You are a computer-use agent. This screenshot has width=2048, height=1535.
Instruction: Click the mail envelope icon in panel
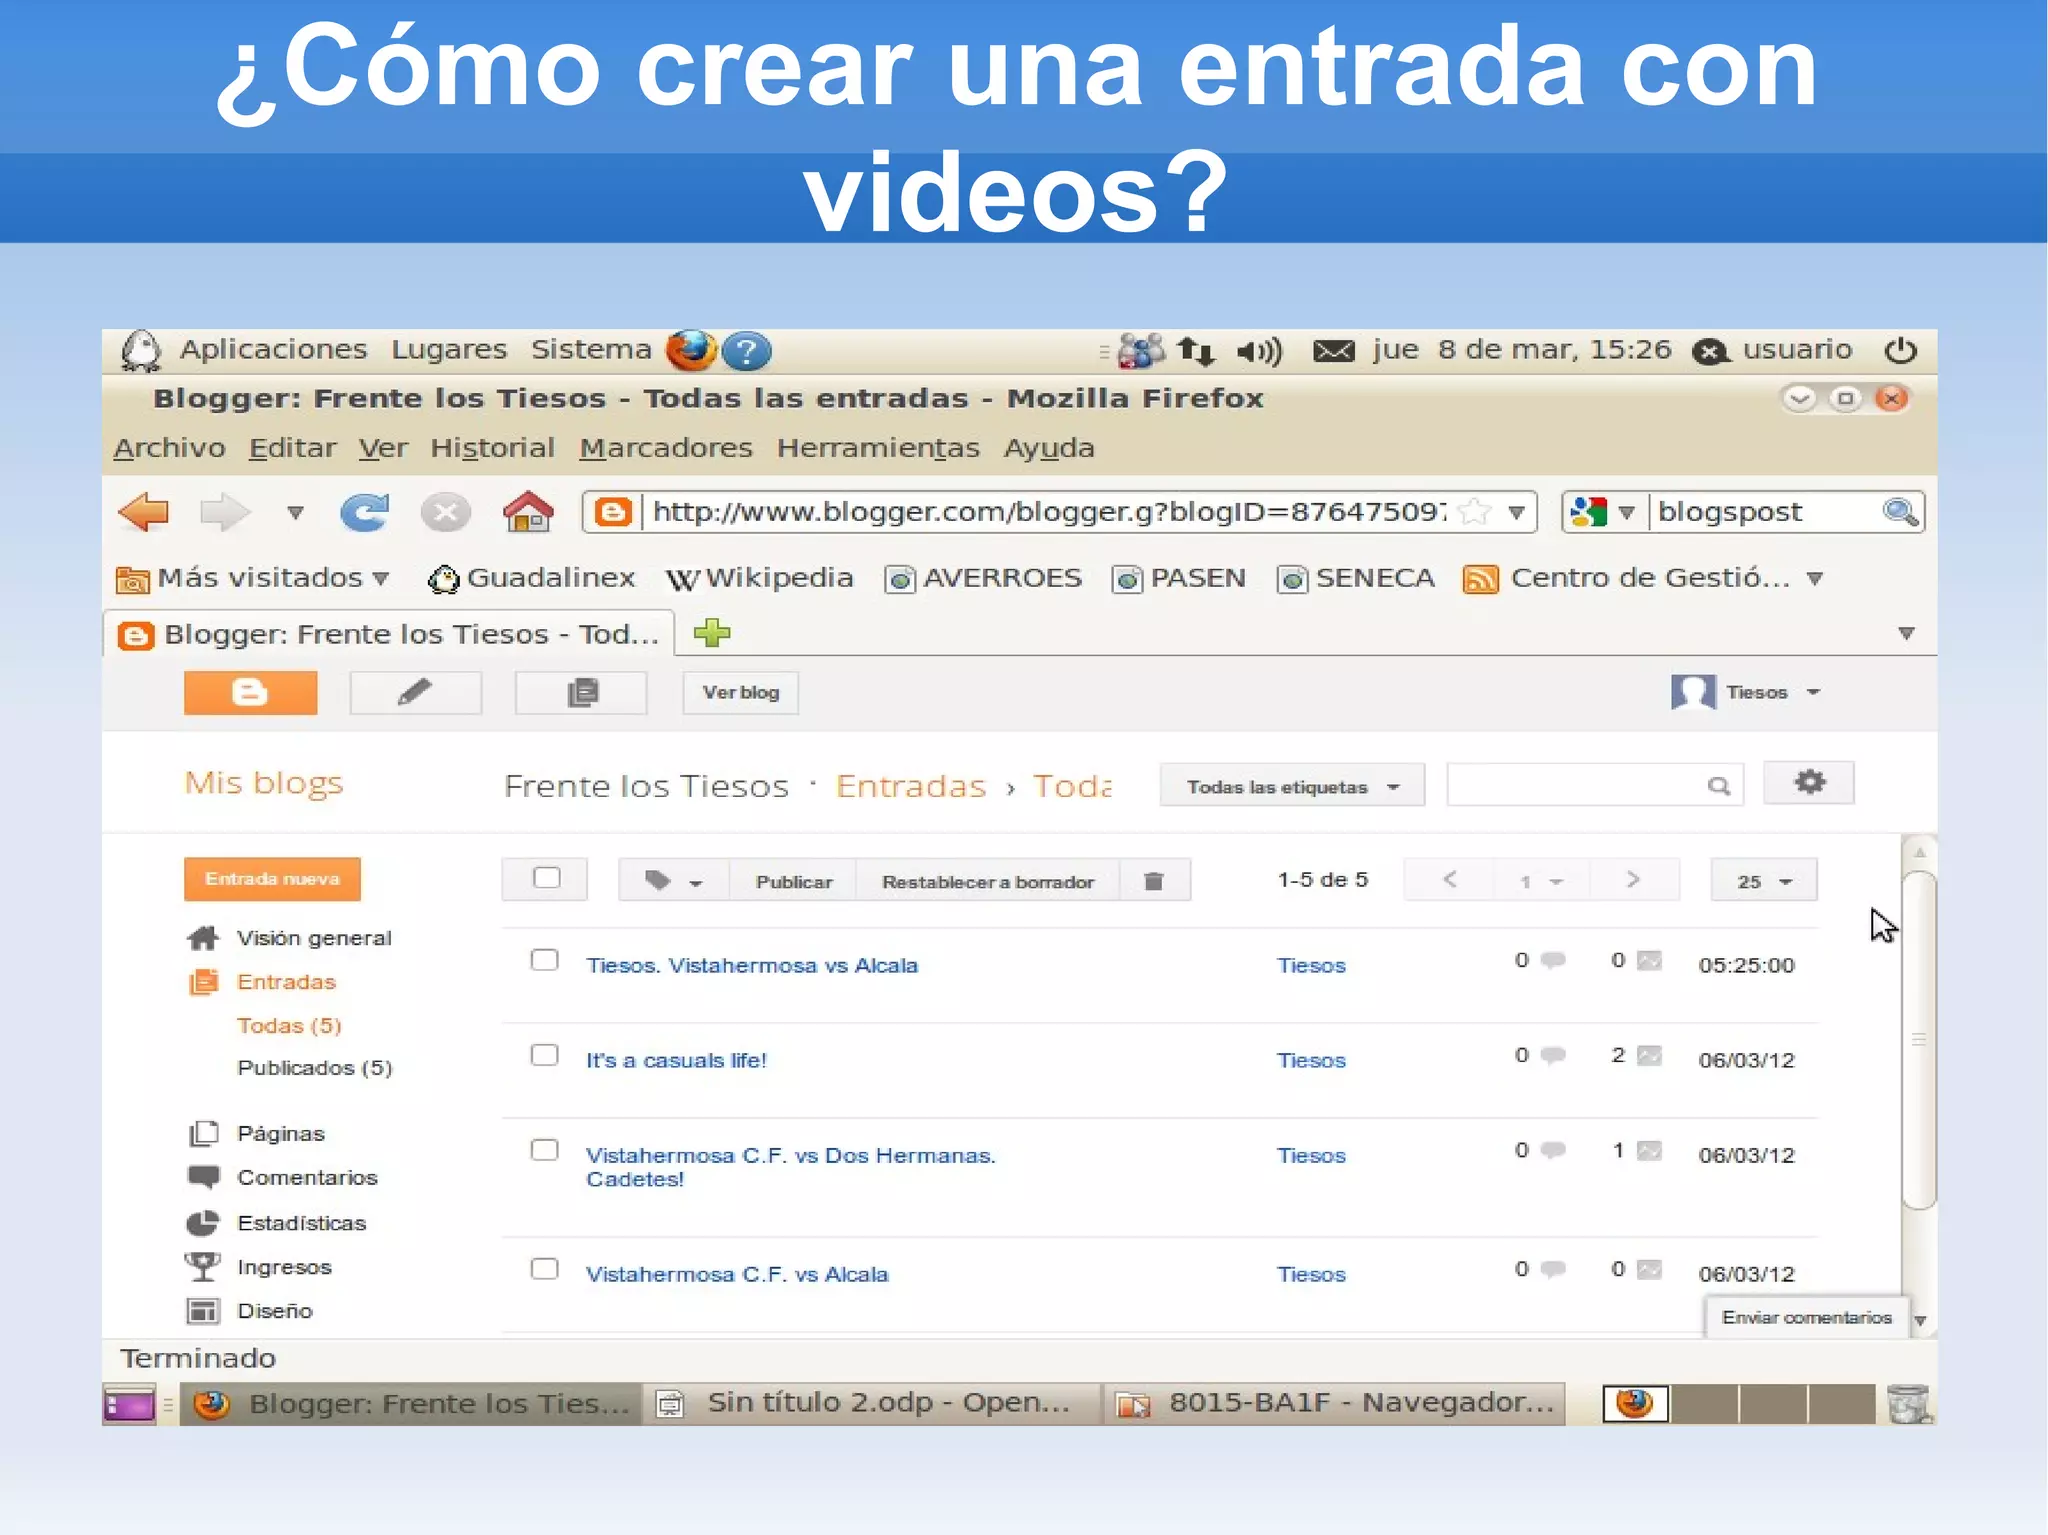pos(1333,351)
